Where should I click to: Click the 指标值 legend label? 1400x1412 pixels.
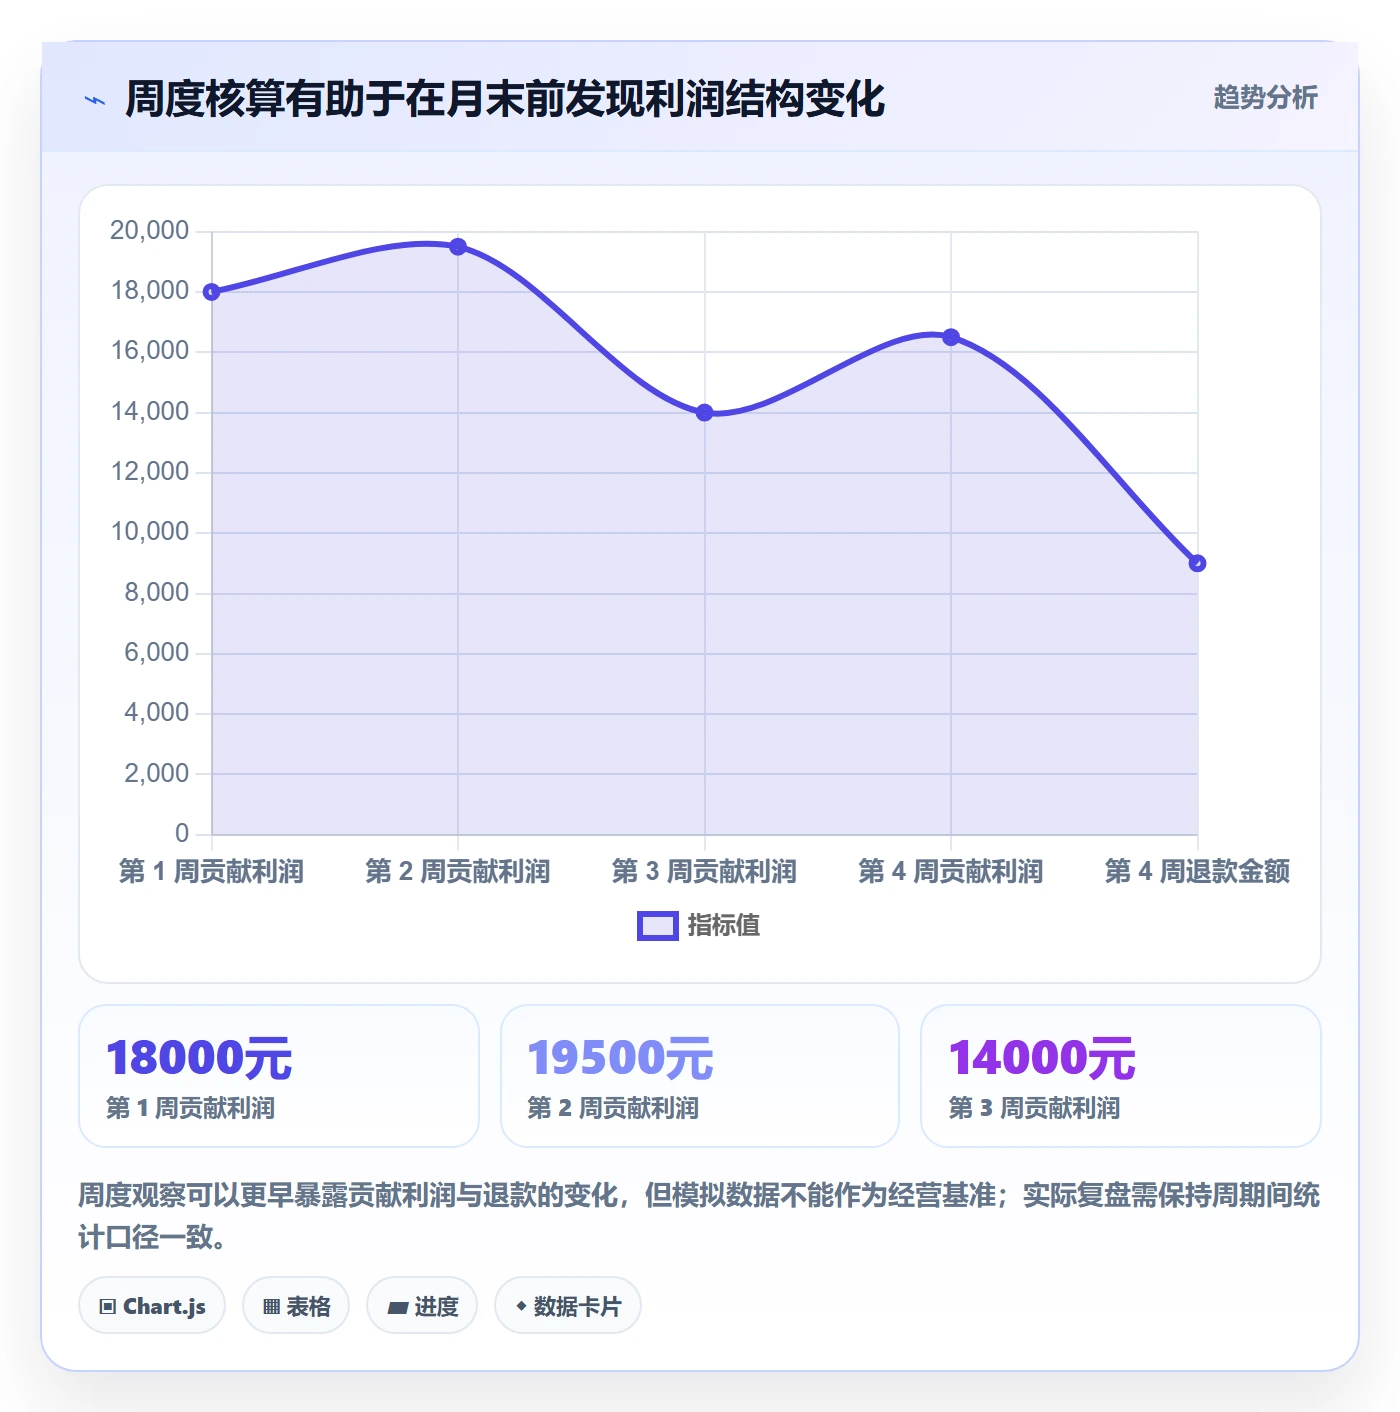pos(724,926)
